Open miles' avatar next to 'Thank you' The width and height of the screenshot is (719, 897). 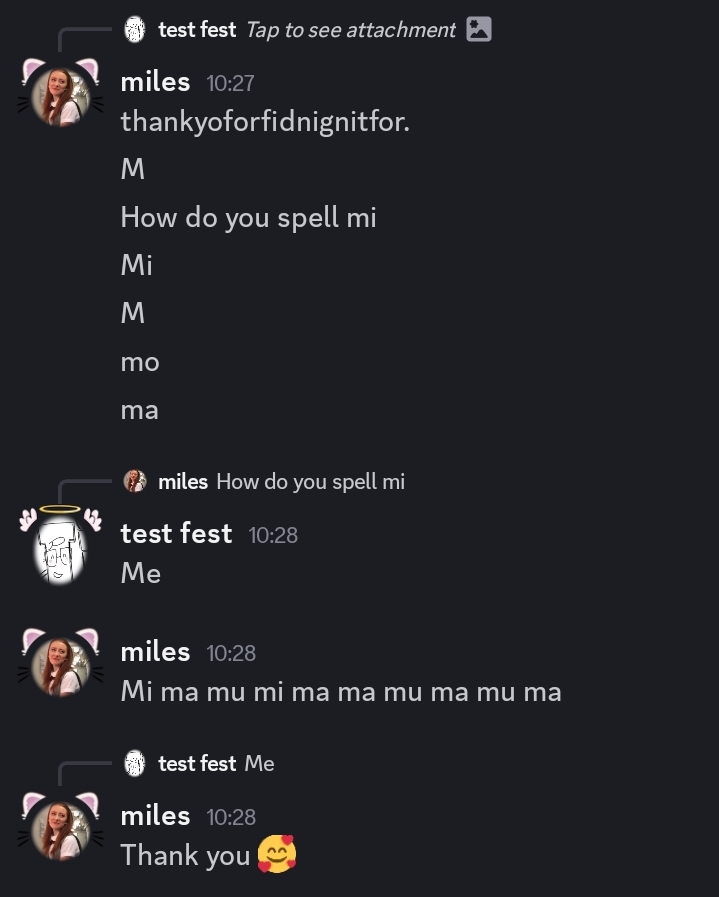(60, 829)
